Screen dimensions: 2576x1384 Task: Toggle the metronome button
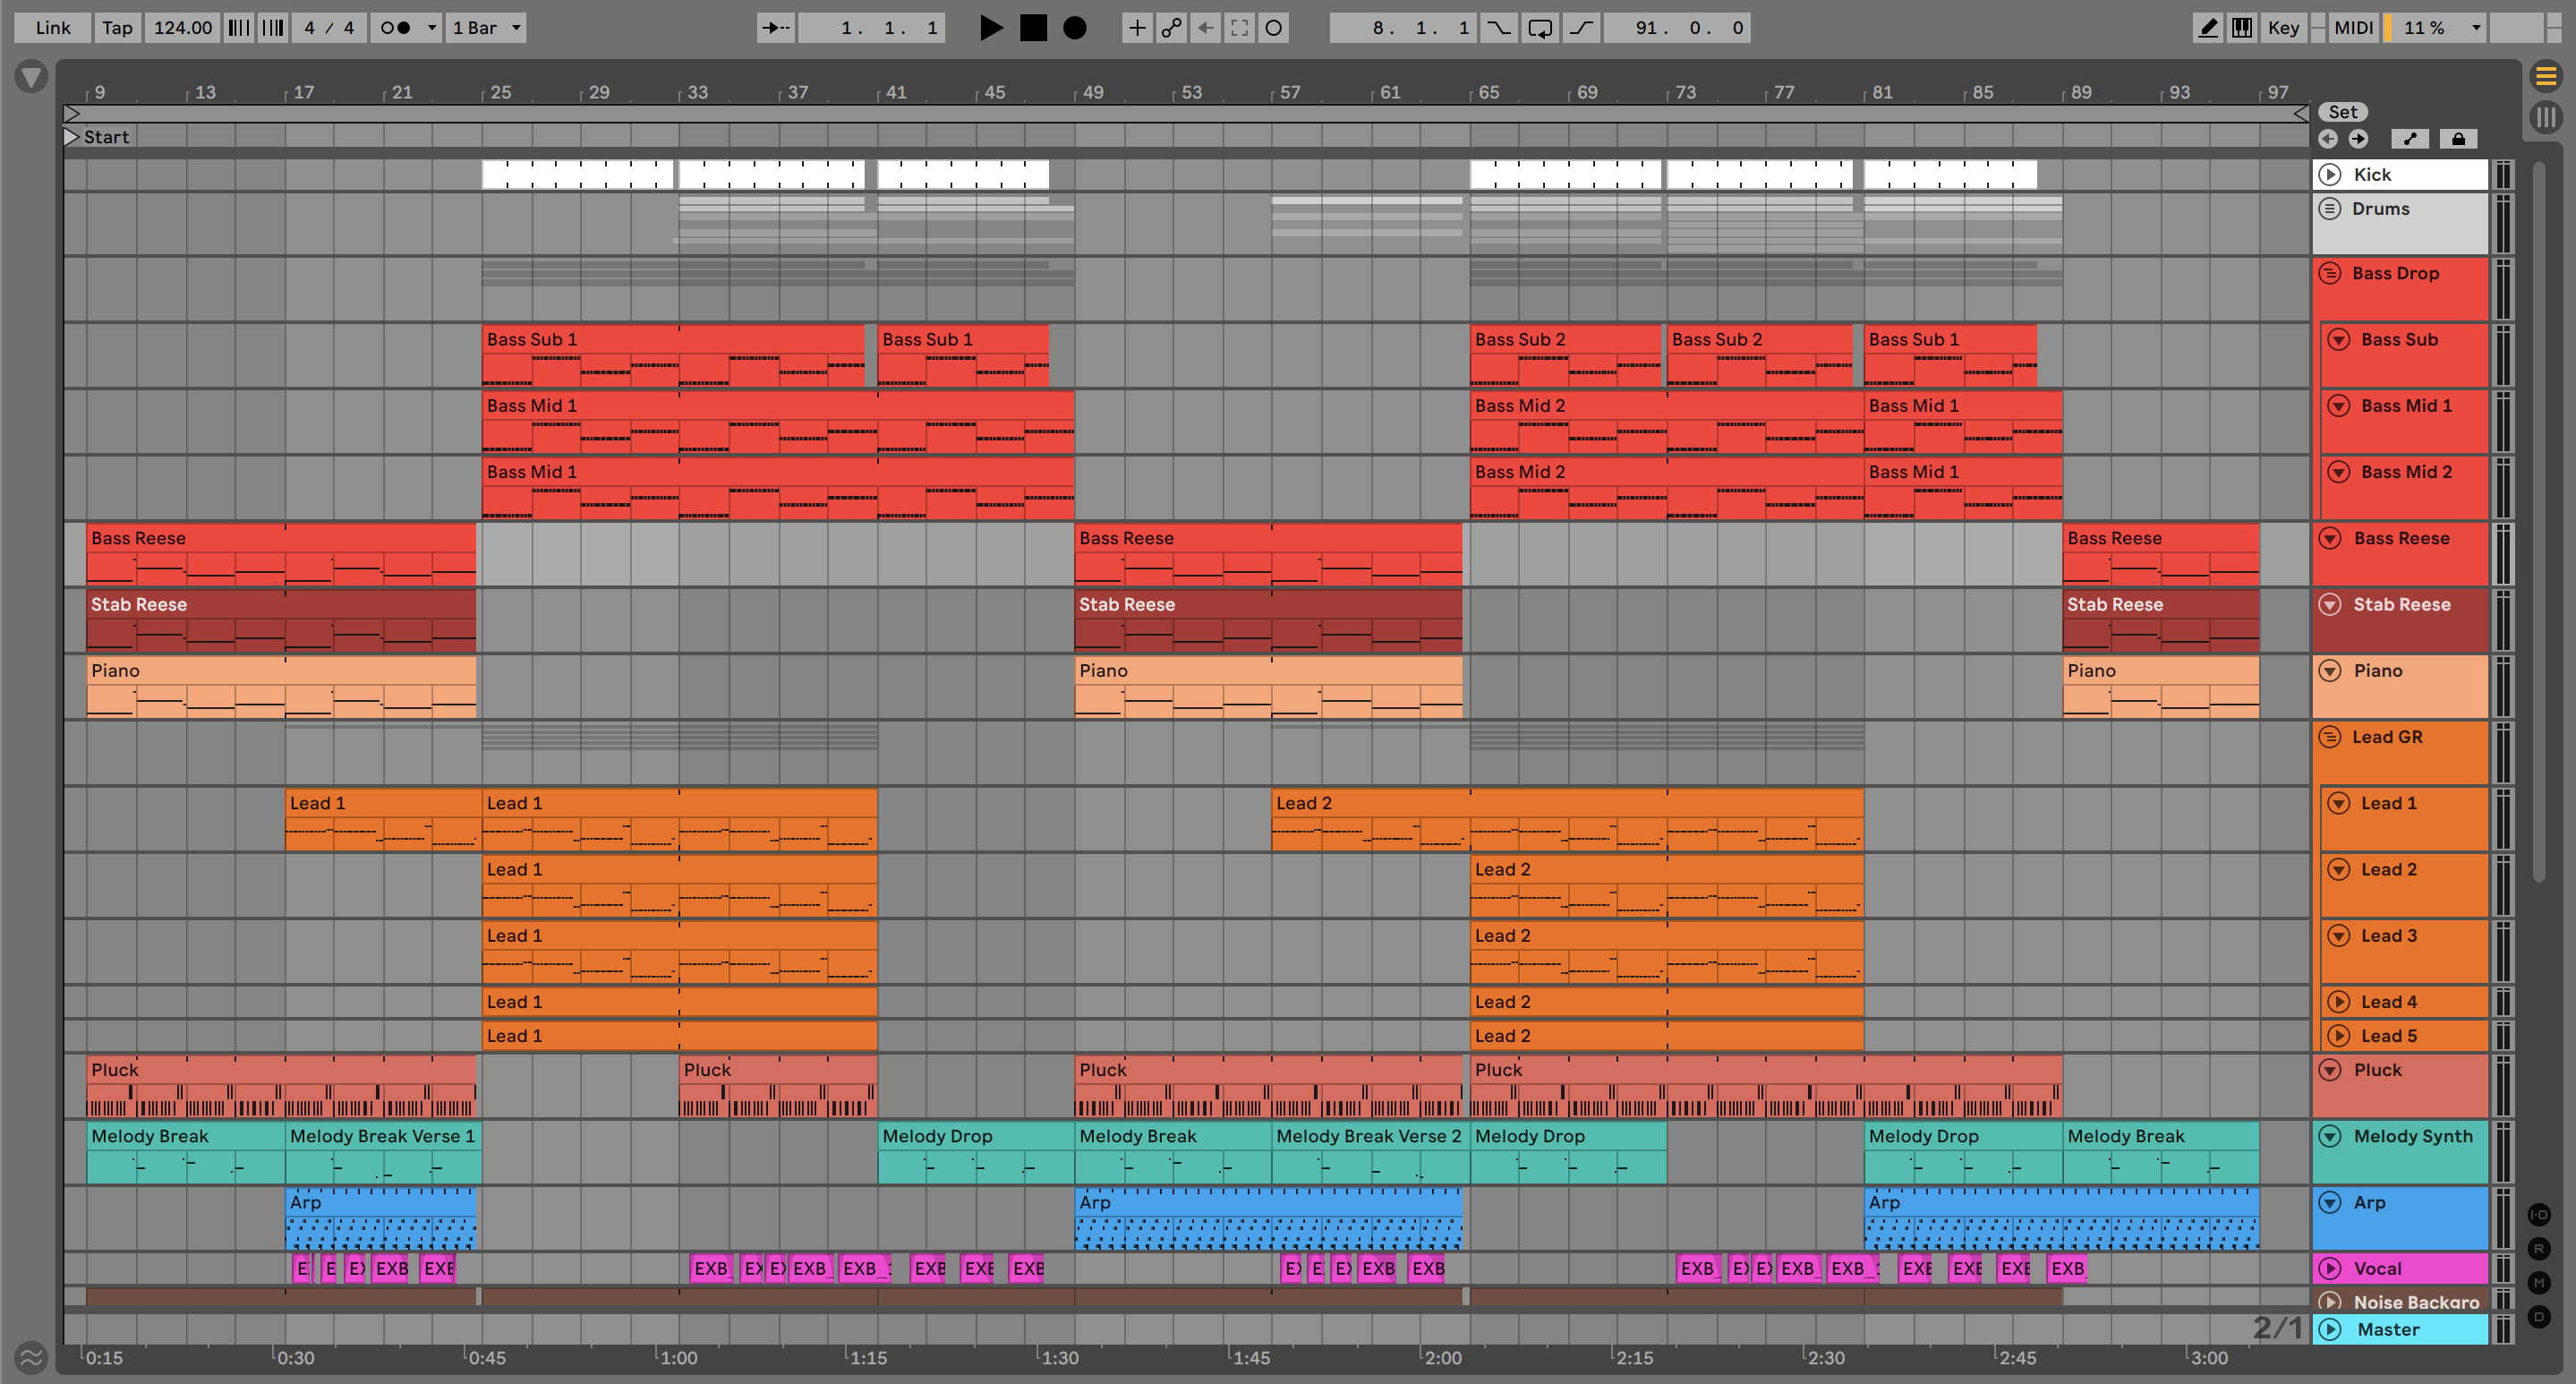tap(396, 28)
